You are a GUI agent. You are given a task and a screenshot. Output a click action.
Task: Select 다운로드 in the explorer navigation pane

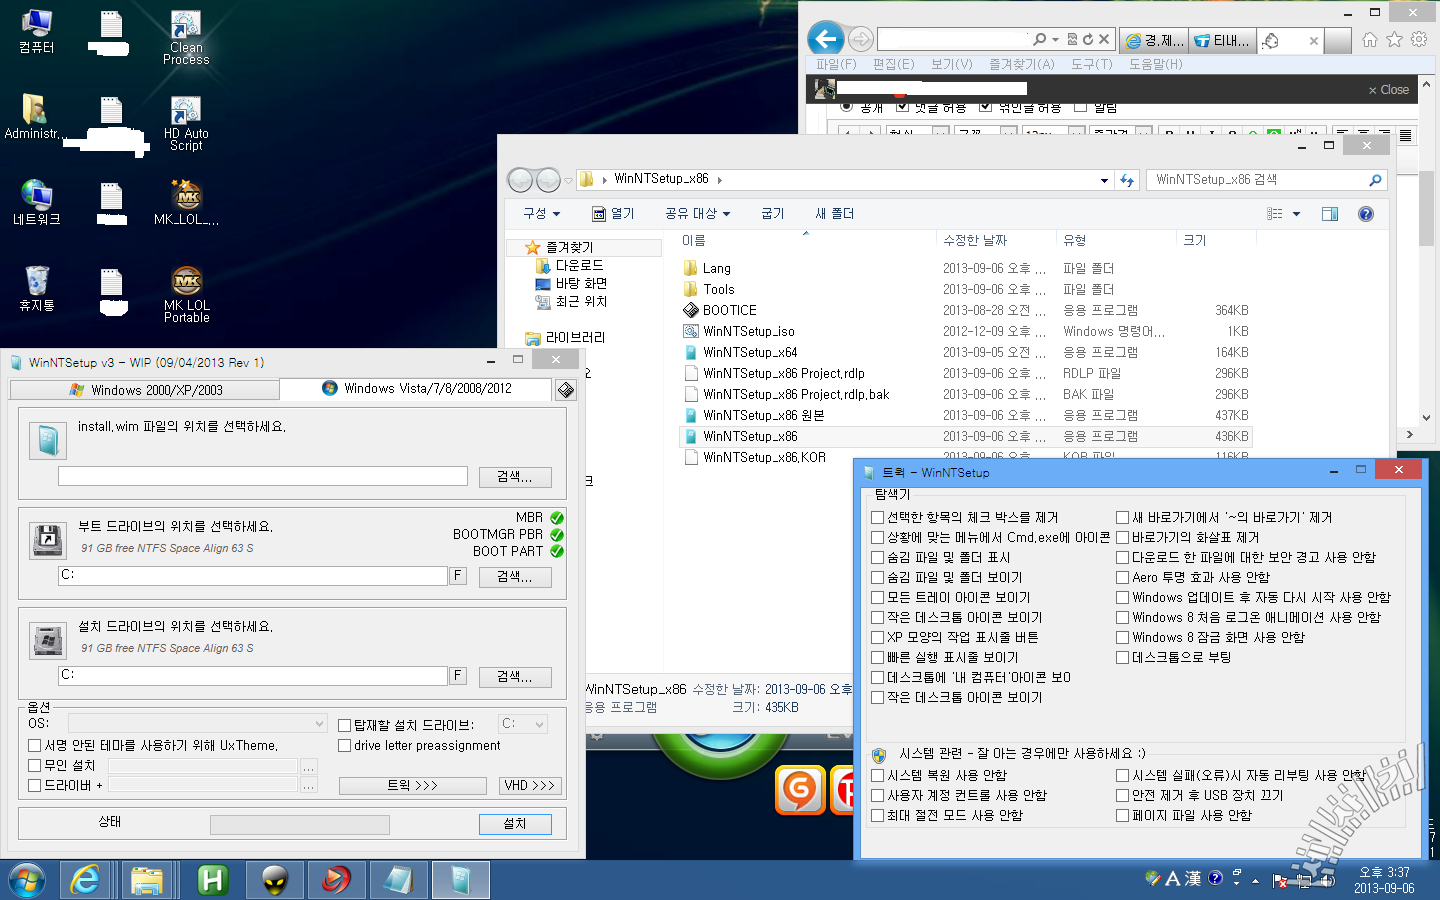pos(579,265)
